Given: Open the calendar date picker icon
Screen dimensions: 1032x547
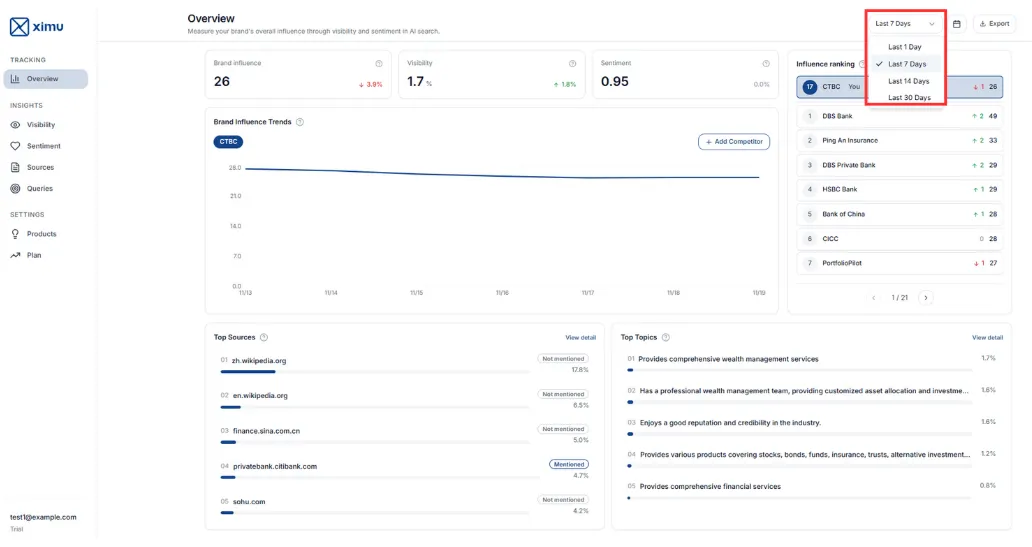Looking at the screenshot, I should click(957, 23).
